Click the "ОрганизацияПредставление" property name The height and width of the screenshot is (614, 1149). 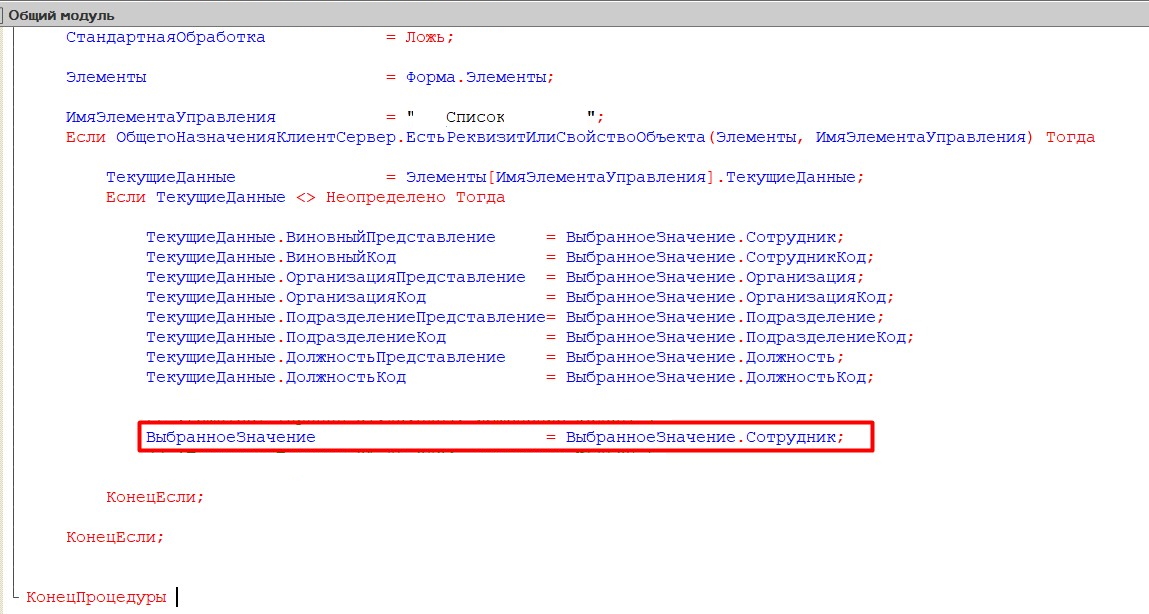[406, 277]
